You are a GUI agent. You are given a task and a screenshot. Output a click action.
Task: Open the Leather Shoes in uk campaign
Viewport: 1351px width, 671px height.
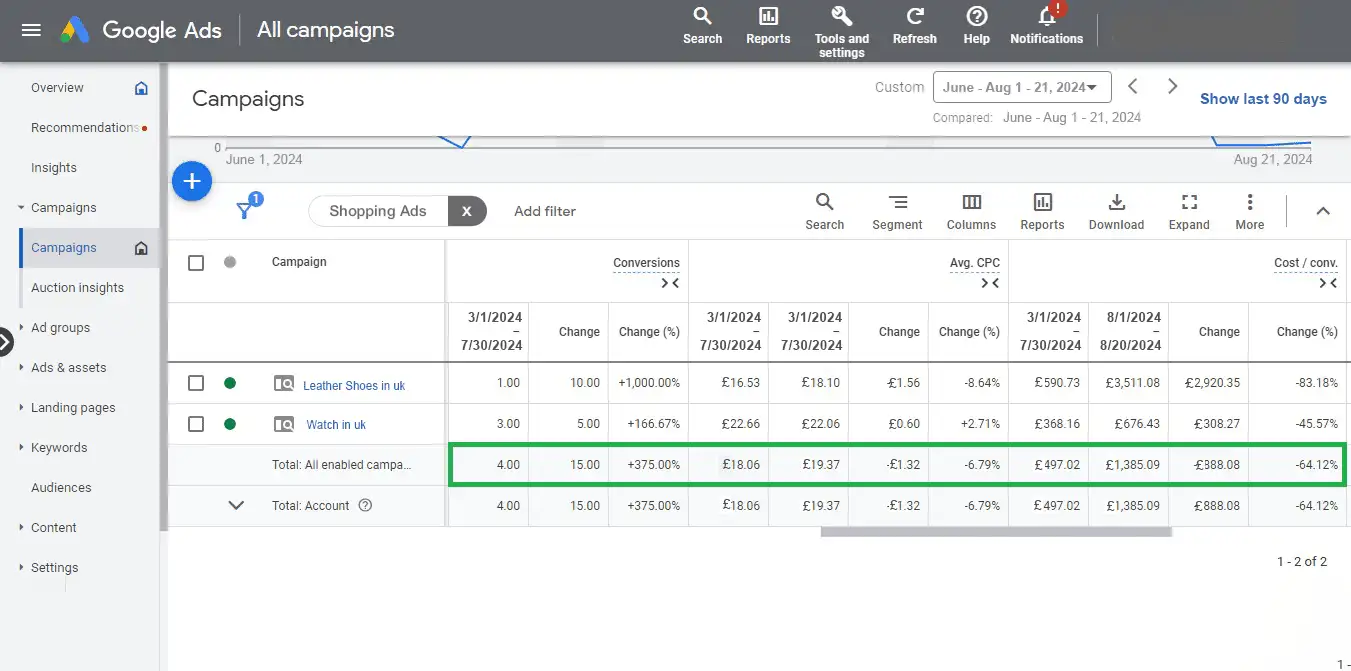pyautogui.click(x=354, y=385)
